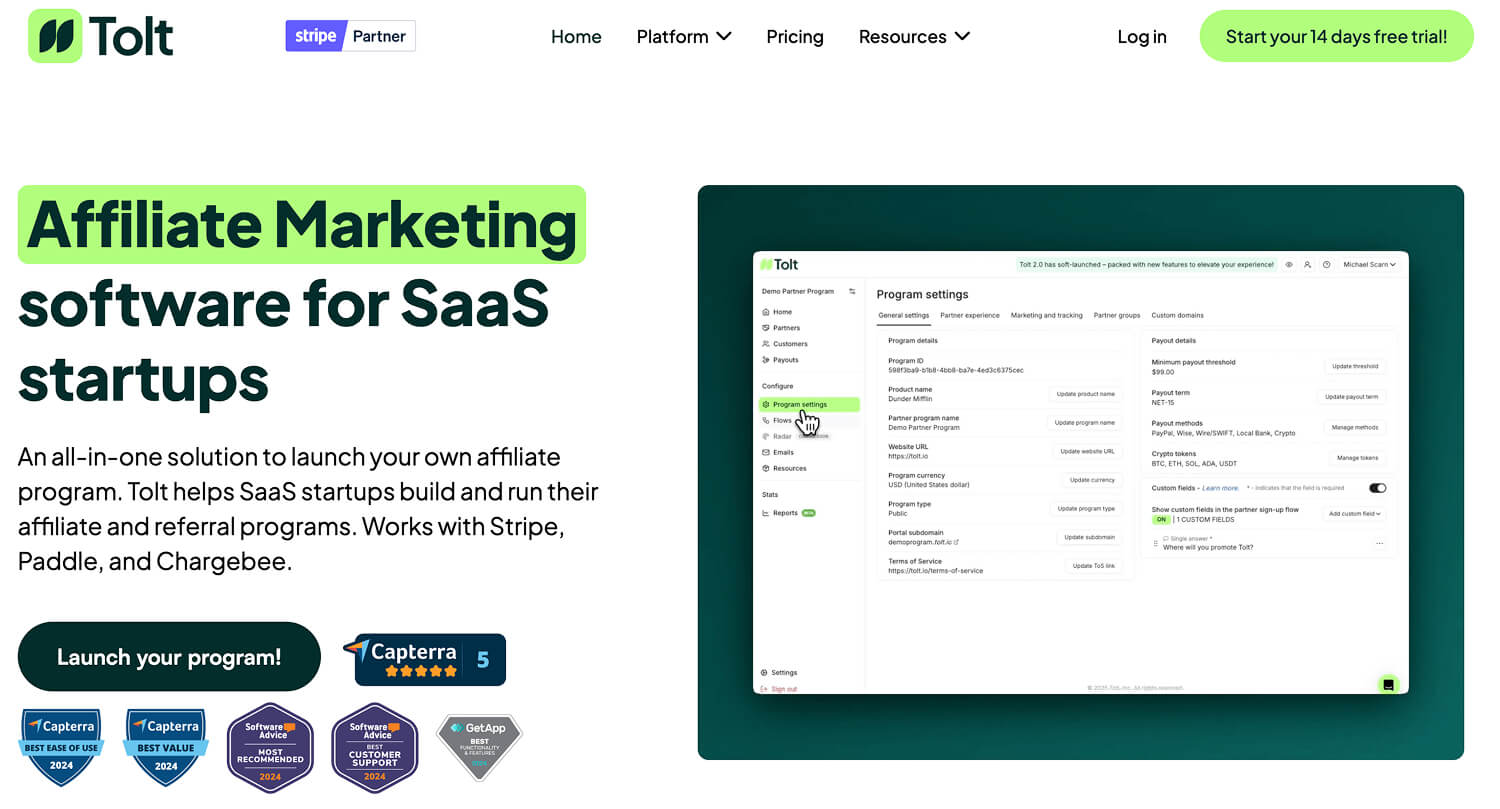This screenshot has width=1500, height=809.
Task: Click the Update threshold button
Action: point(1355,366)
